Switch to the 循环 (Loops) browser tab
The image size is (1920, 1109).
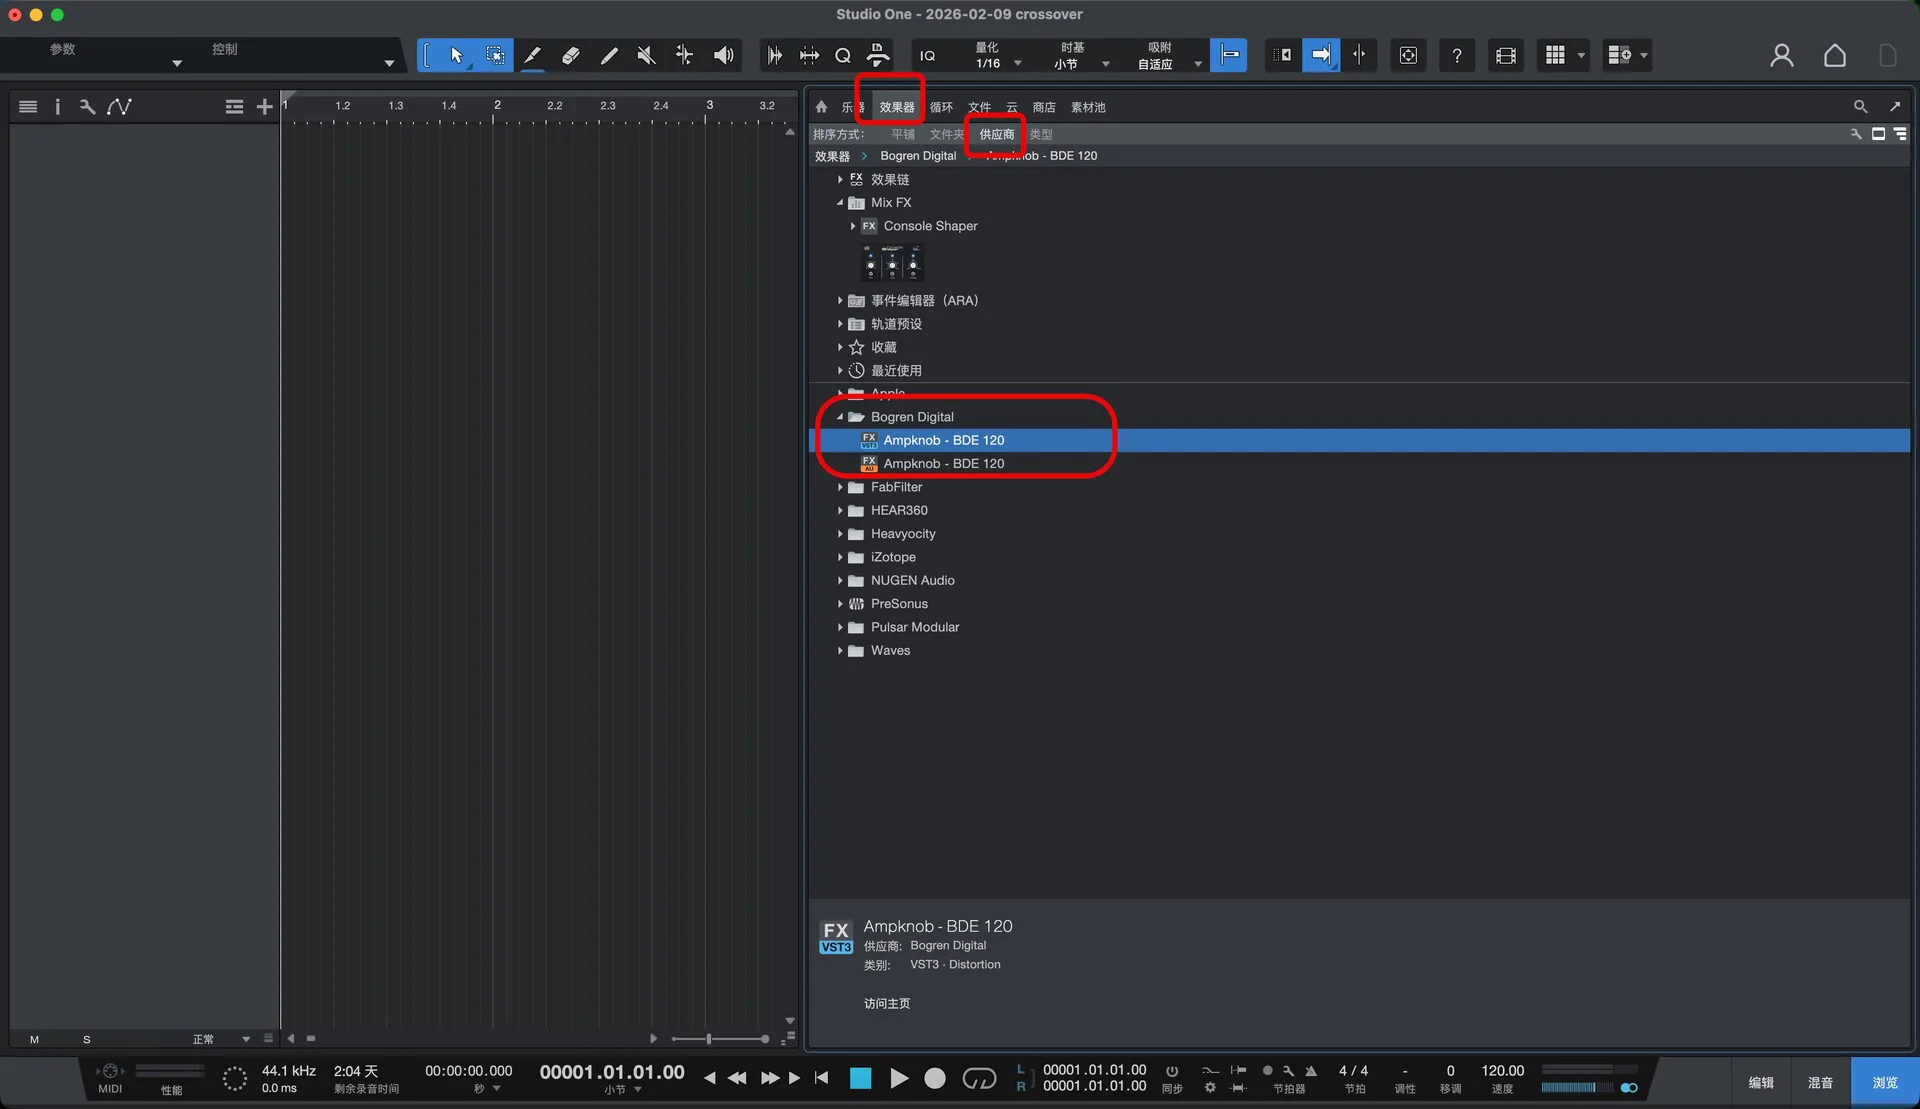[x=941, y=107]
